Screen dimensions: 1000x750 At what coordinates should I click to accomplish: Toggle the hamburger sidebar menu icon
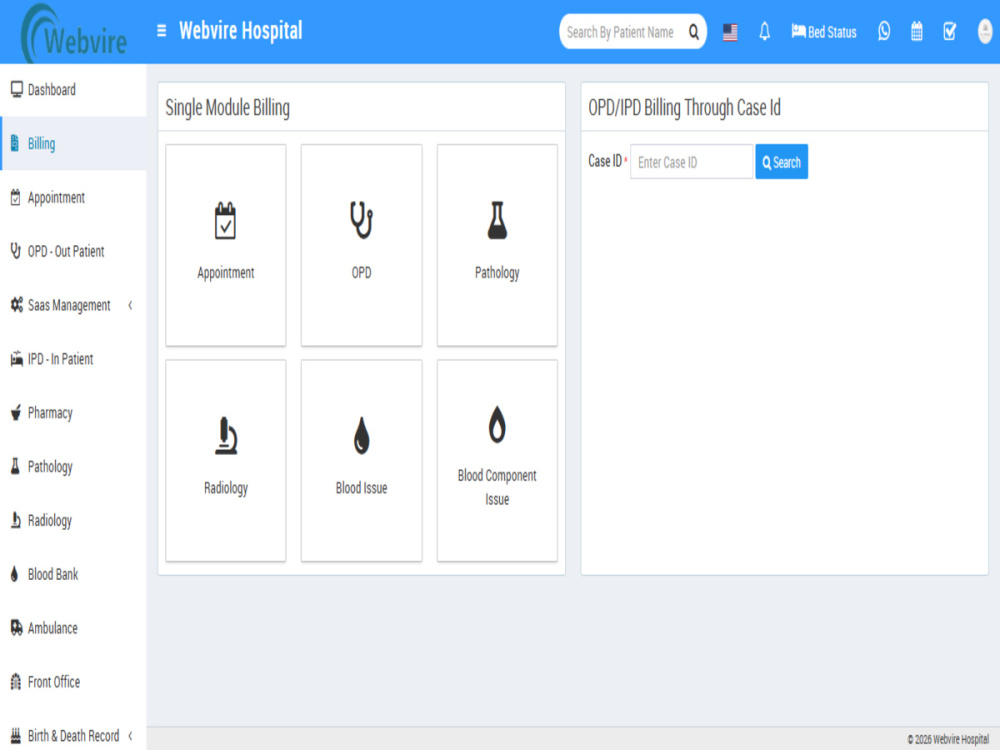[x=161, y=31]
